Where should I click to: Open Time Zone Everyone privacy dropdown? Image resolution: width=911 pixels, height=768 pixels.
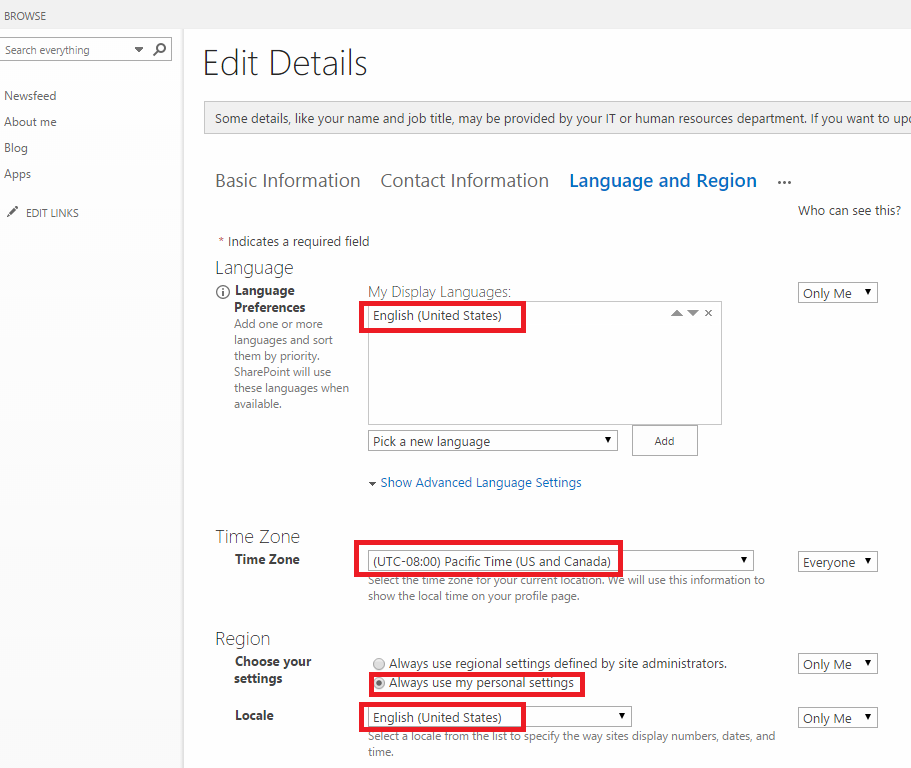(837, 562)
